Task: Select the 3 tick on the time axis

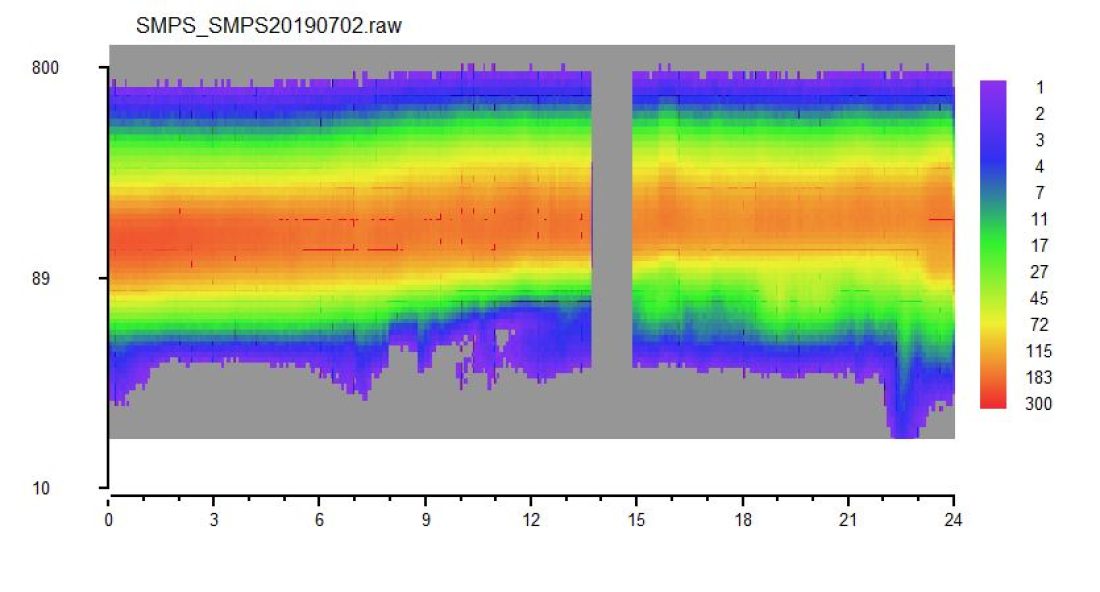Action: pyautogui.click(x=214, y=520)
